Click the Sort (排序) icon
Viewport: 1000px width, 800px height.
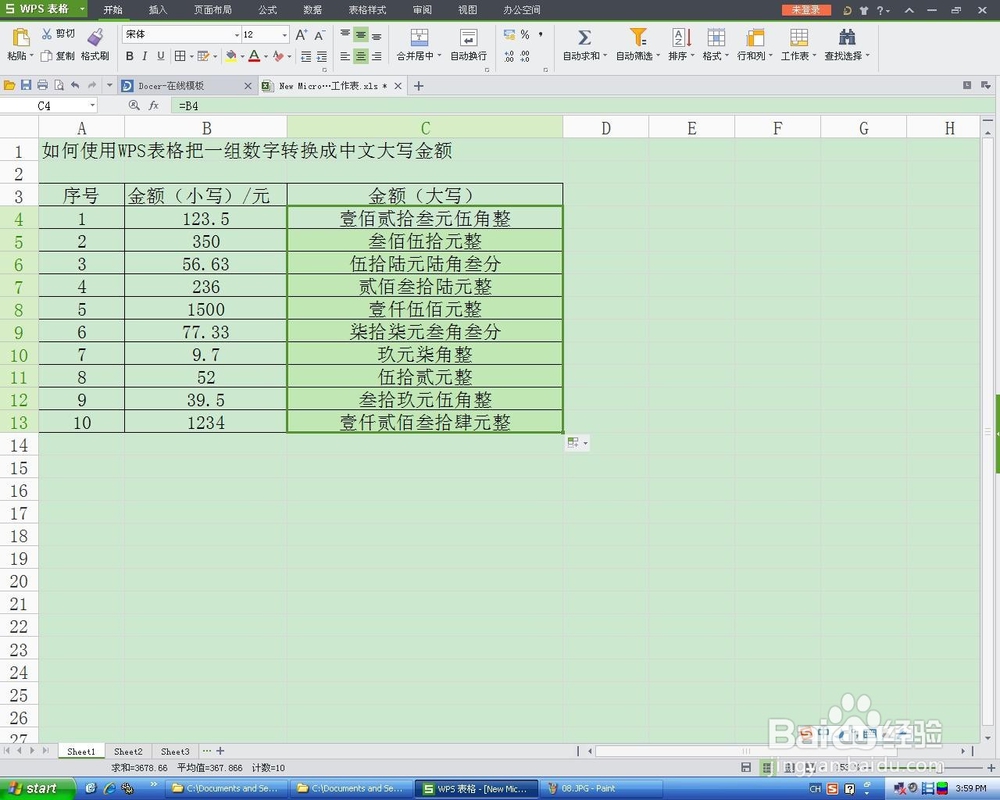point(679,36)
